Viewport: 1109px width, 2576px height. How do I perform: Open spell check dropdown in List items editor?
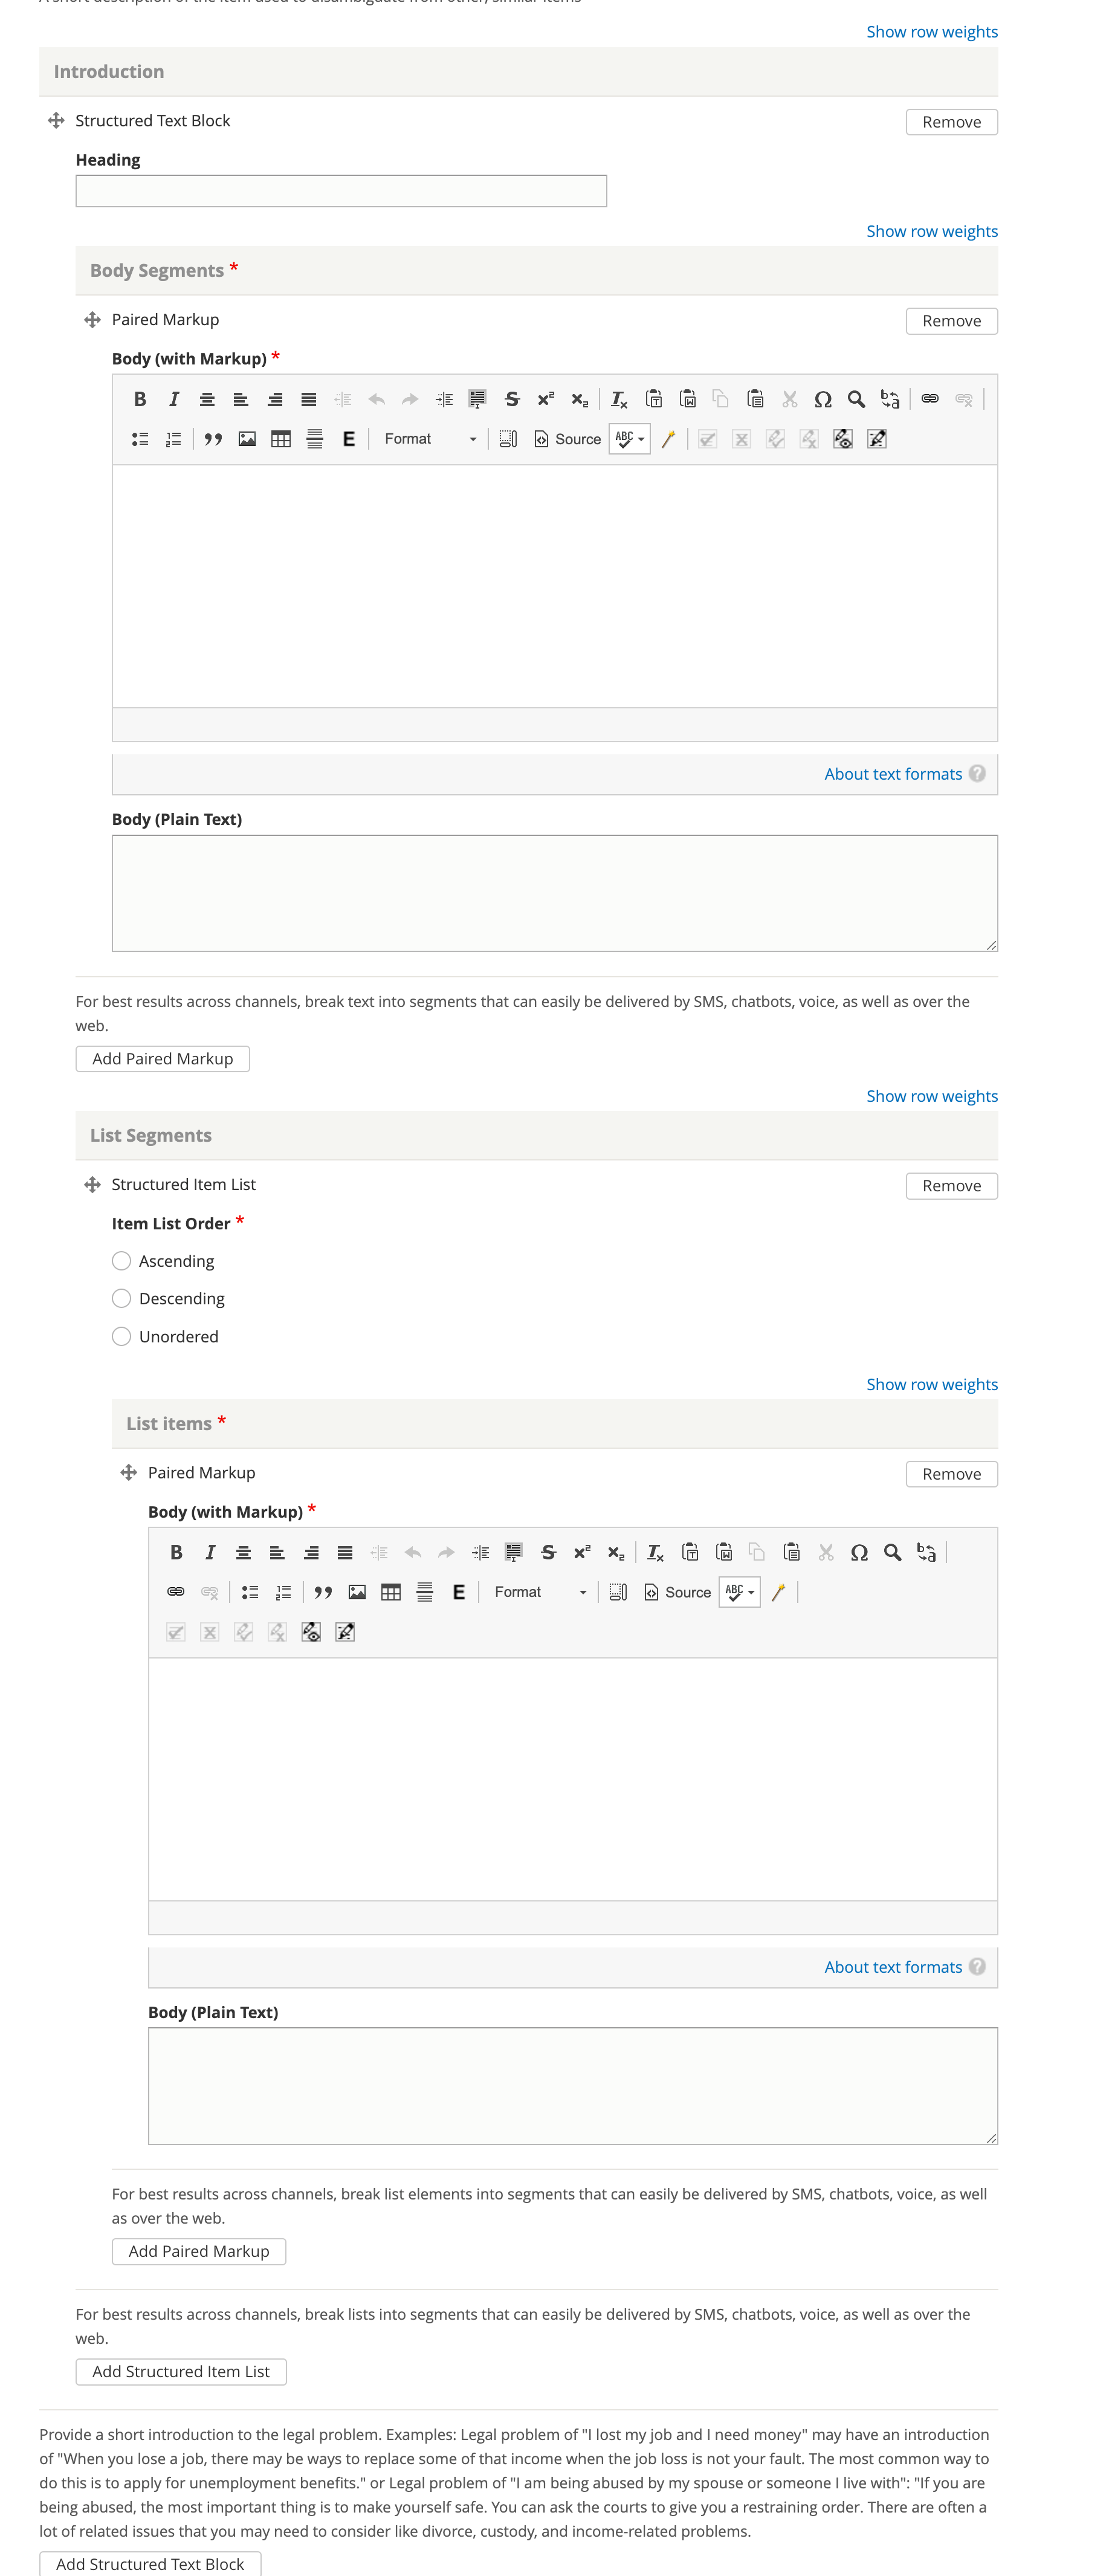click(x=740, y=1592)
